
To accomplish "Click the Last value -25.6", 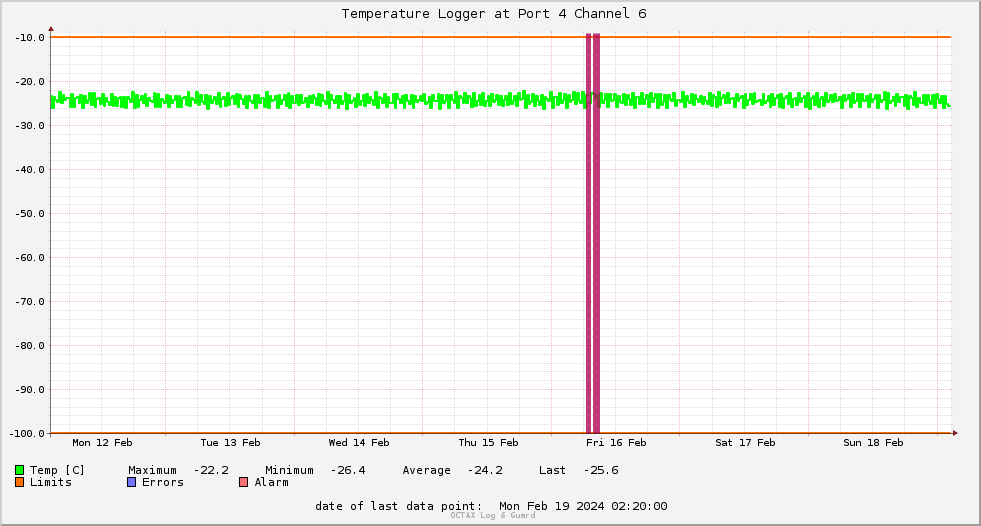I will tap(601, 470).
